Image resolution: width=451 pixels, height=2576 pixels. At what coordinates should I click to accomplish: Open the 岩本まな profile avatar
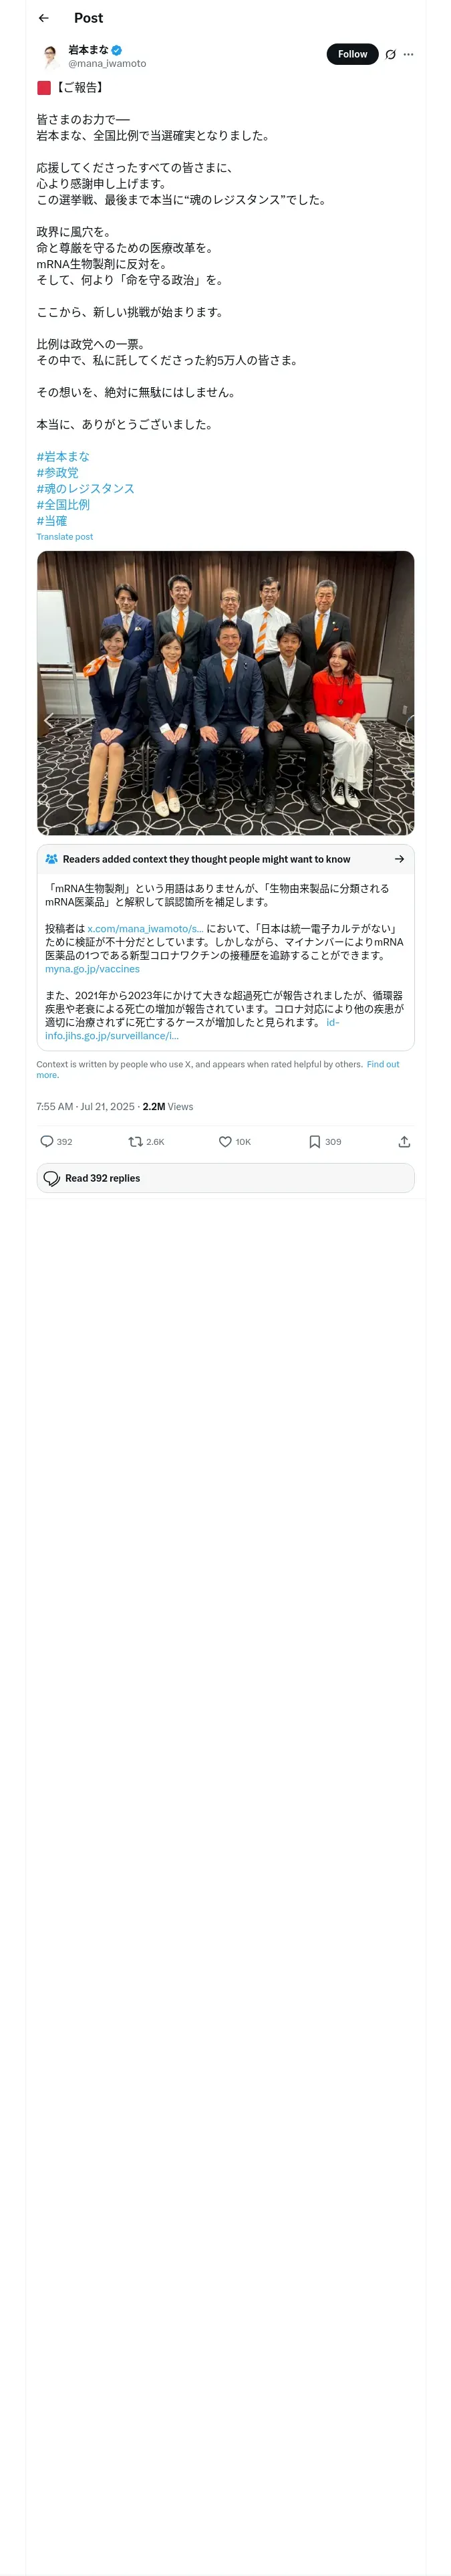click(50, 56)
